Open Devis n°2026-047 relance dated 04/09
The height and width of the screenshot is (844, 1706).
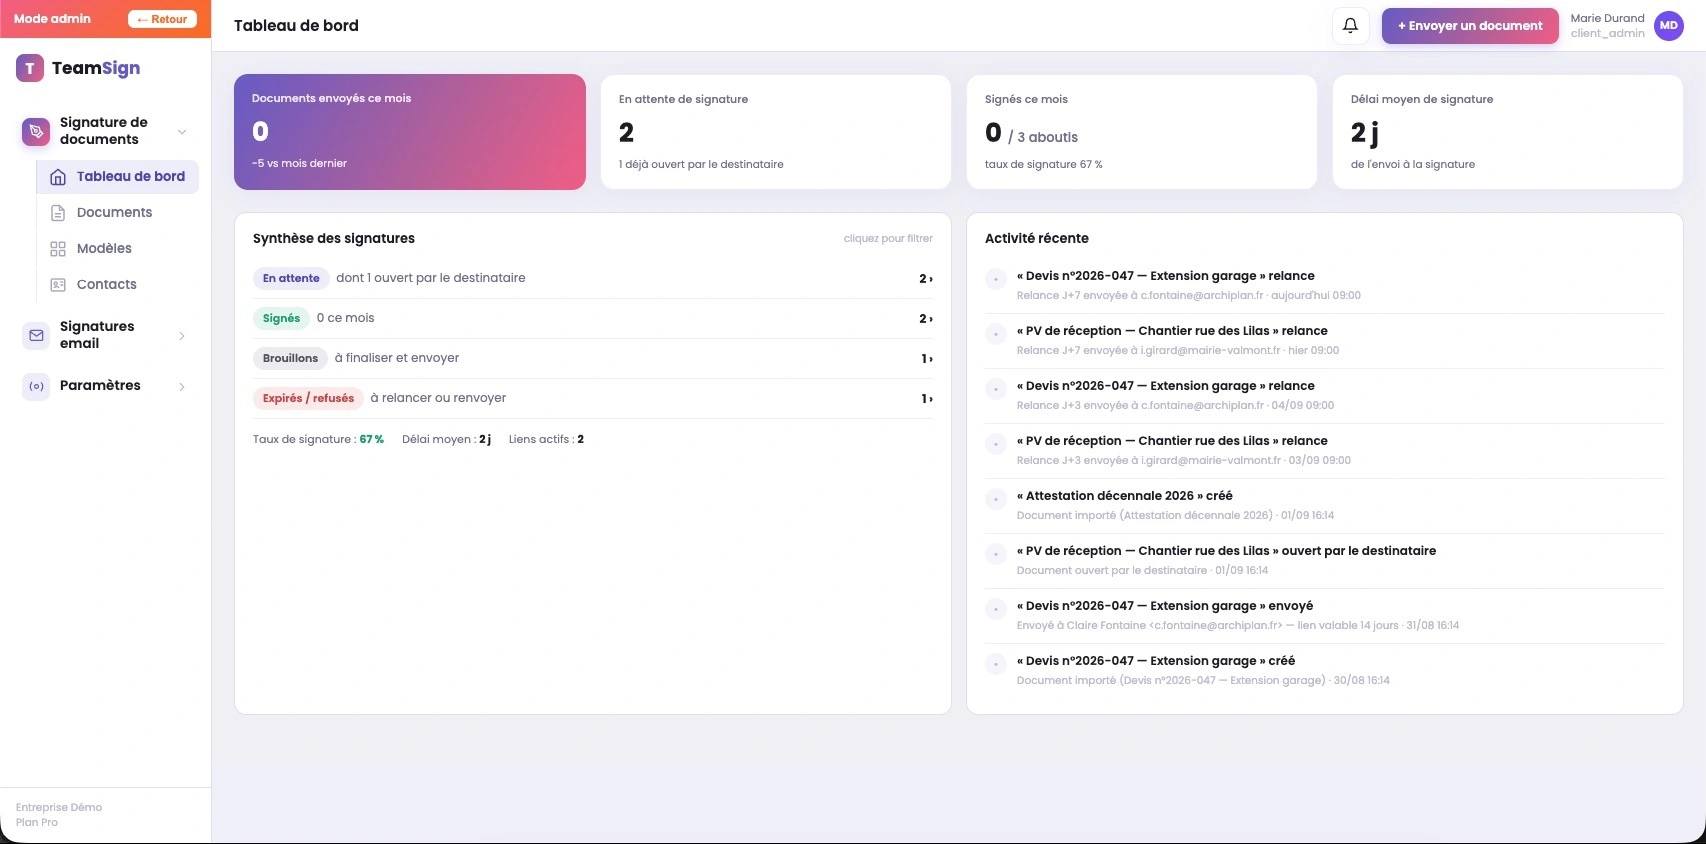pos(1324,396)
